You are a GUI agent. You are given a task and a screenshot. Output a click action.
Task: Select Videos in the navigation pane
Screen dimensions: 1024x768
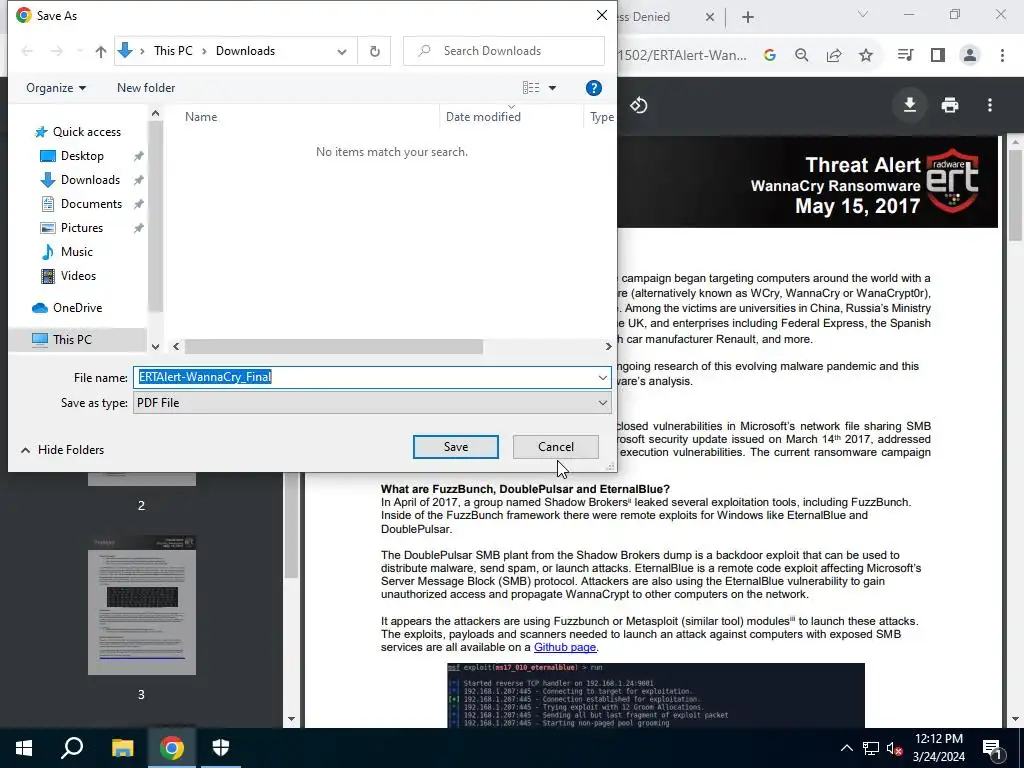[x=78, y=276]
